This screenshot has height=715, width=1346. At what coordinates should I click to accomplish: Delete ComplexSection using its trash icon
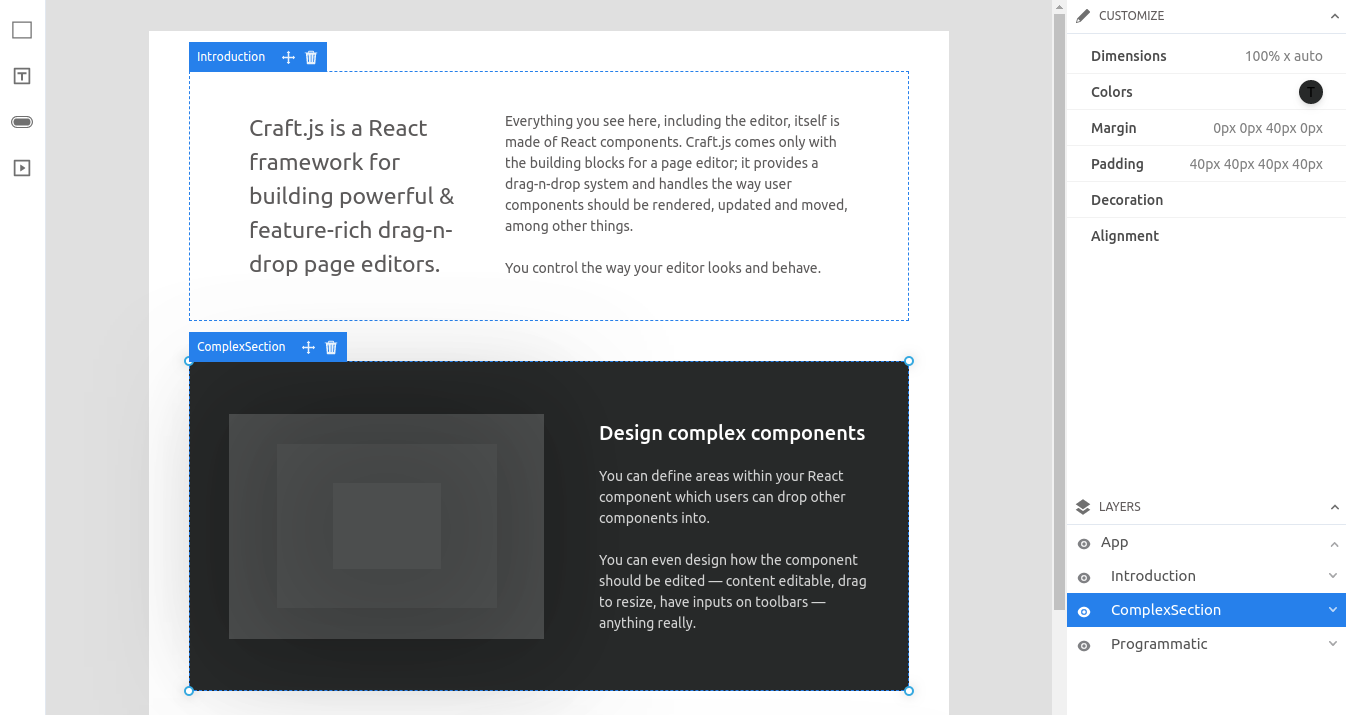[x=331, y=347]
